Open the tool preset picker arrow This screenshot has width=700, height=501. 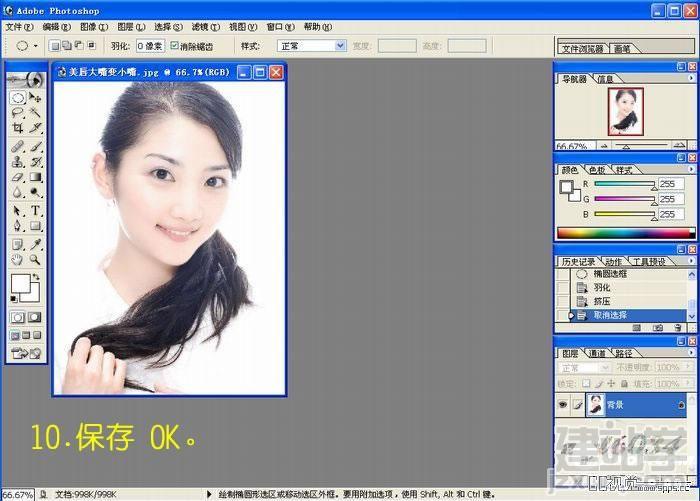coord(36,46)
